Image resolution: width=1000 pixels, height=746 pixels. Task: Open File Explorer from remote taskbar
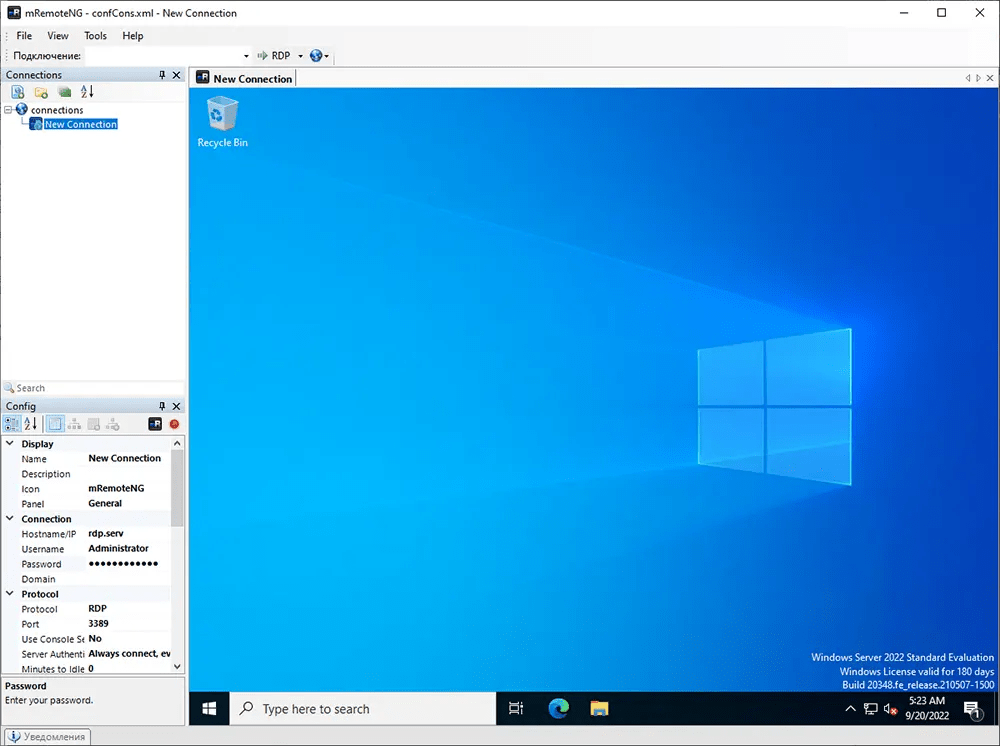(x=599, y=708)
